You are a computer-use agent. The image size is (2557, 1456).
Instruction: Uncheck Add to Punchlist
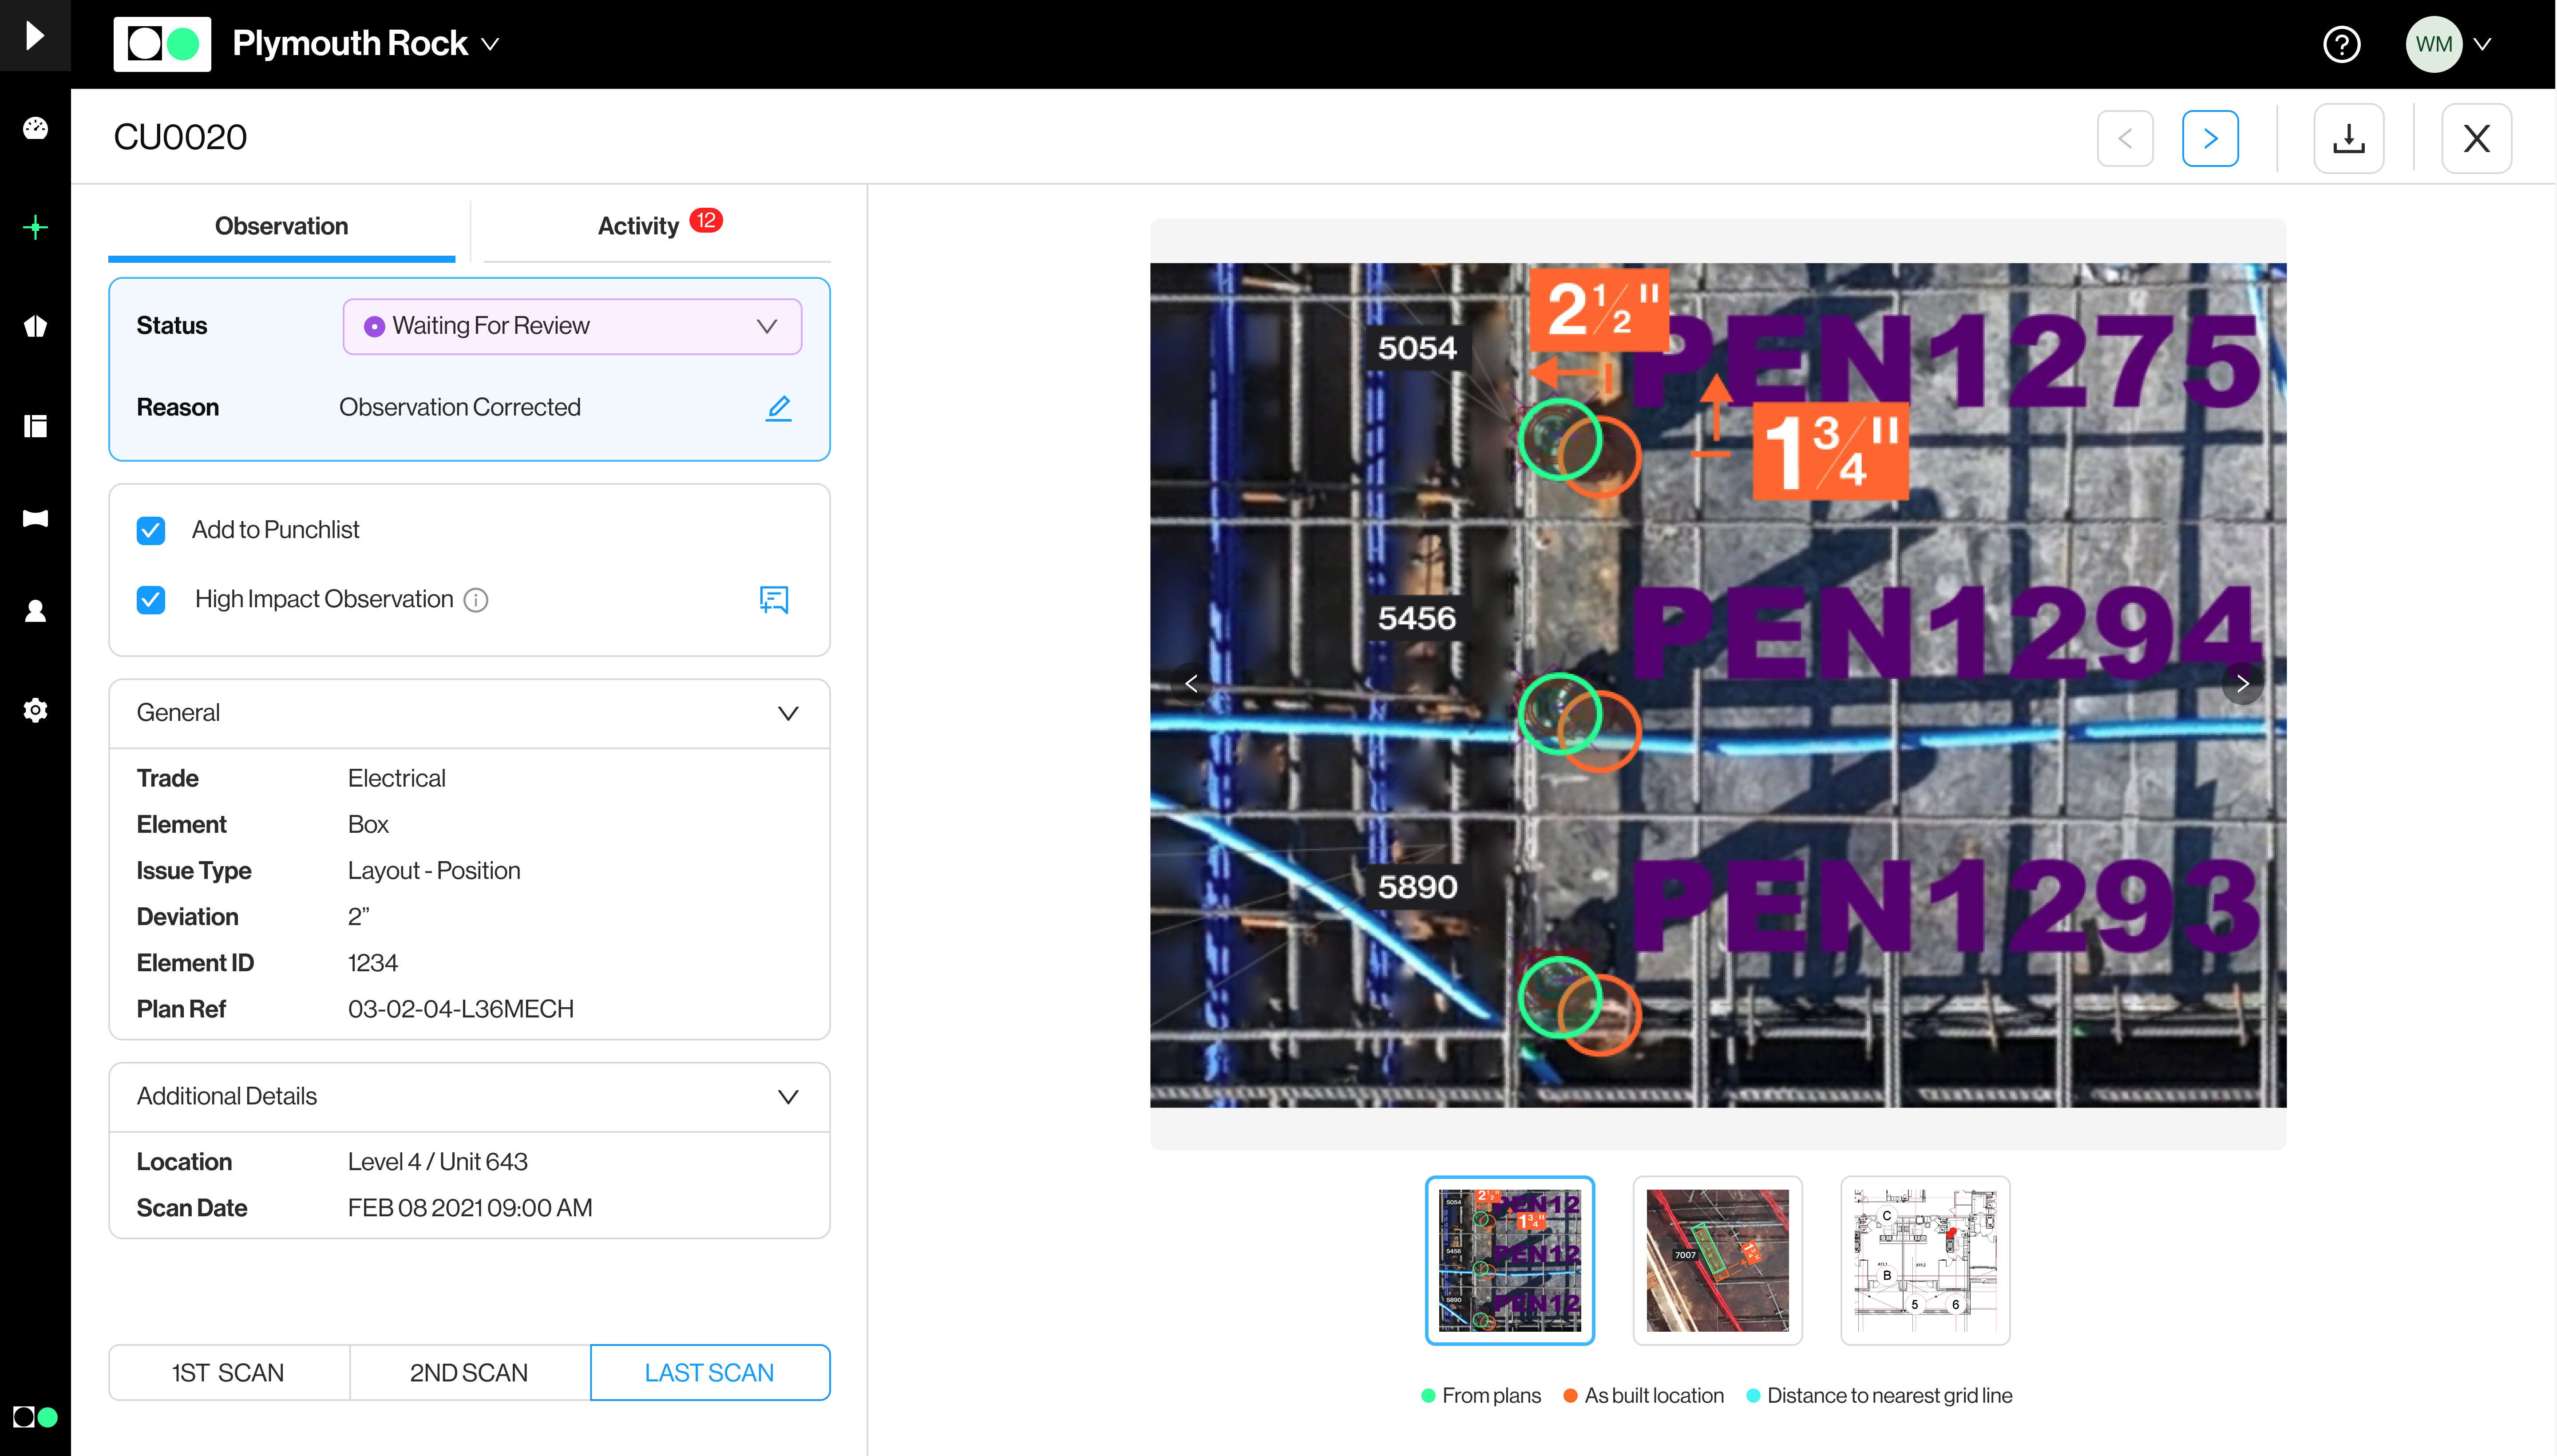151,530
